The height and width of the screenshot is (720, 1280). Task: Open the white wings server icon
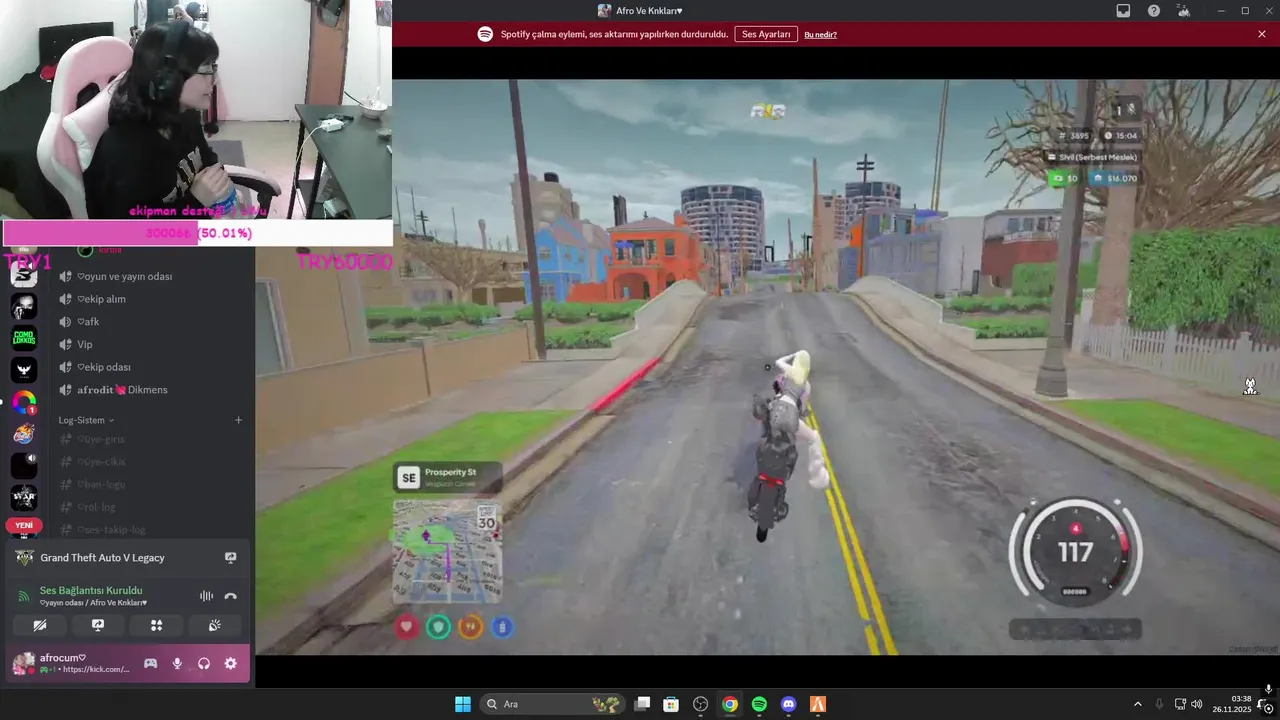[x=24, y=370]
